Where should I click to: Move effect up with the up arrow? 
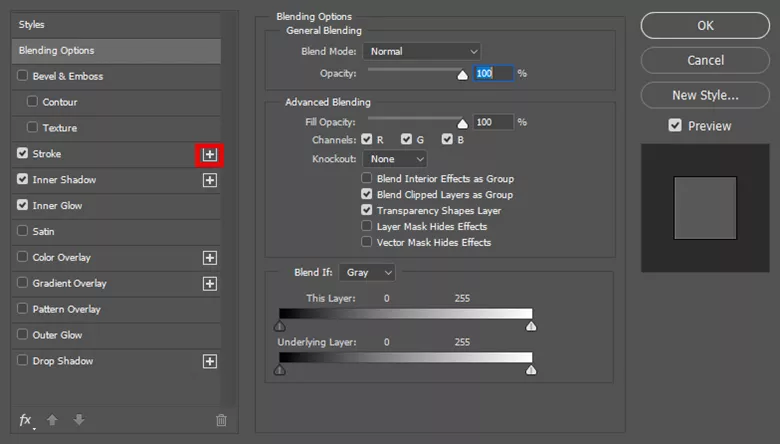click(x=52, y=420)
